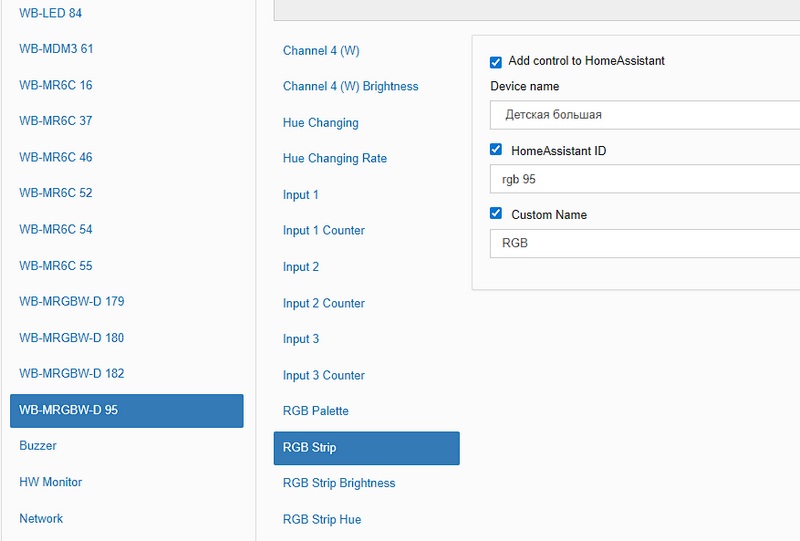Choose WB-MRGBW-D 179 device
800x541 pixels.
71,301
